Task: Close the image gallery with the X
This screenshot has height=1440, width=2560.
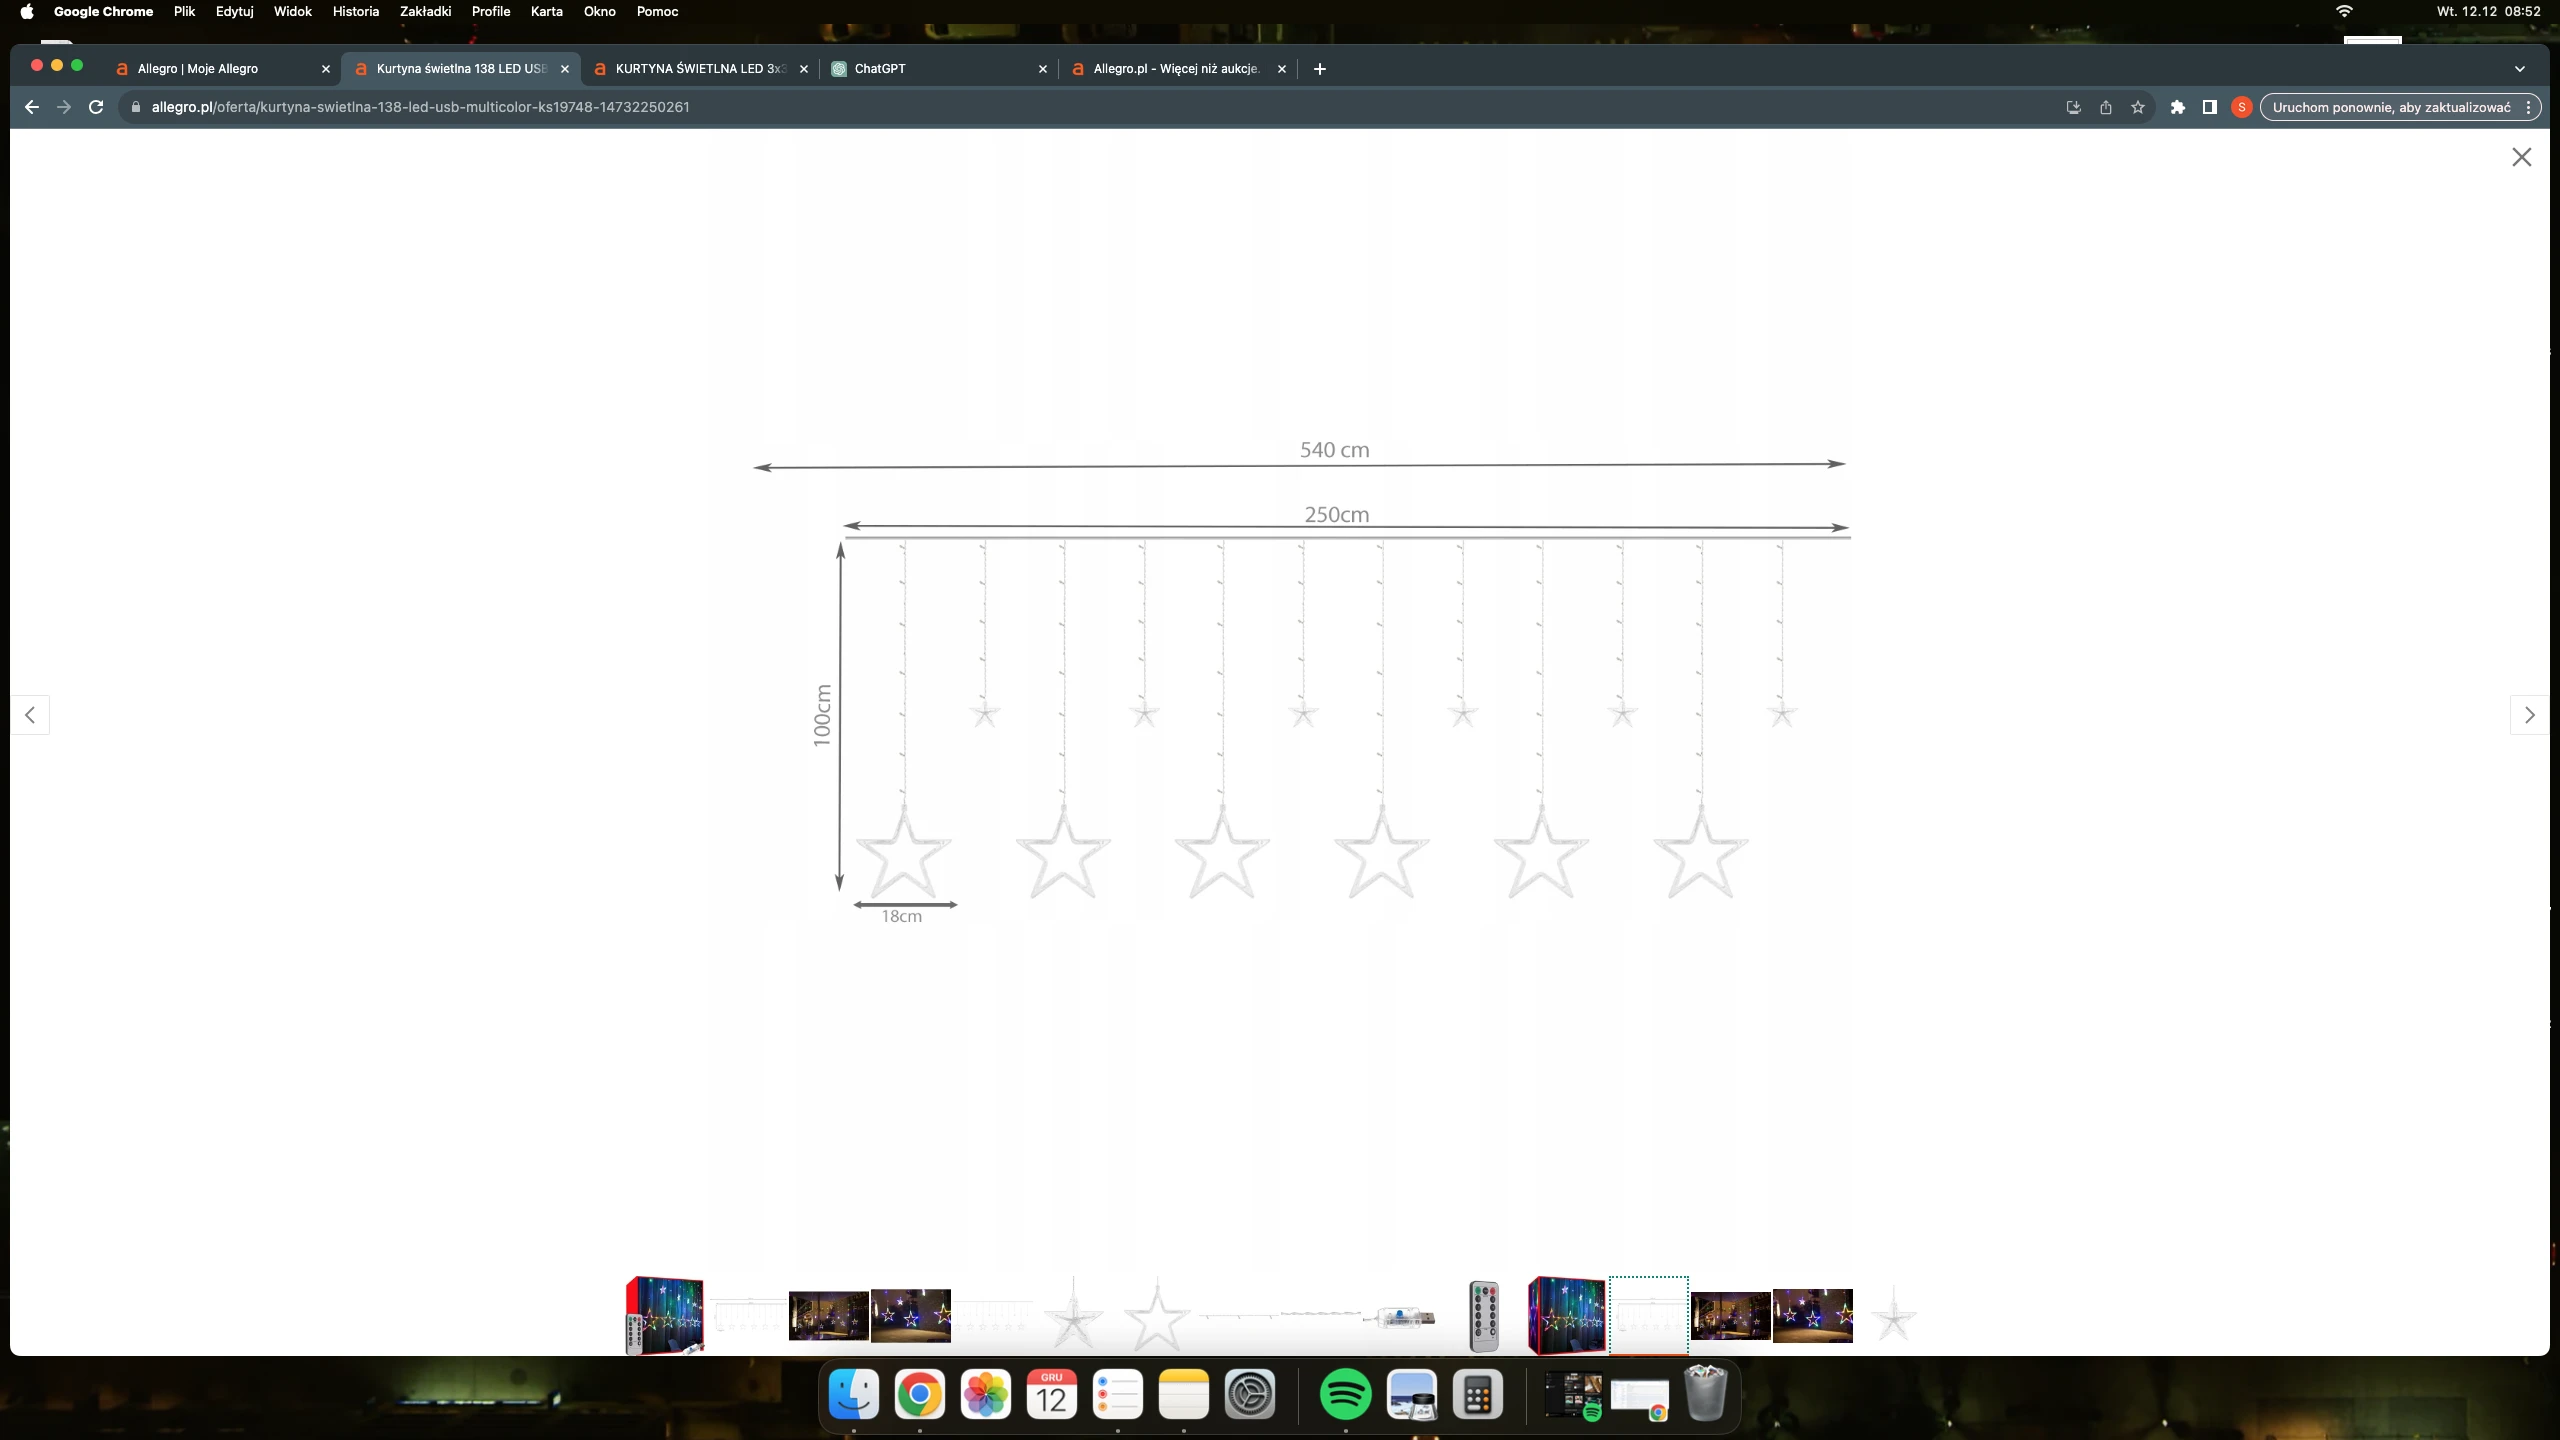Action: (2521, 157)
